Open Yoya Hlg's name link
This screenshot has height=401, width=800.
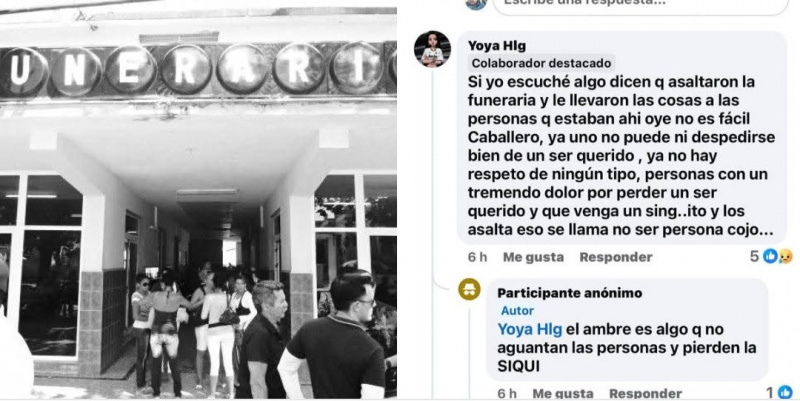(x=496, y=45)
